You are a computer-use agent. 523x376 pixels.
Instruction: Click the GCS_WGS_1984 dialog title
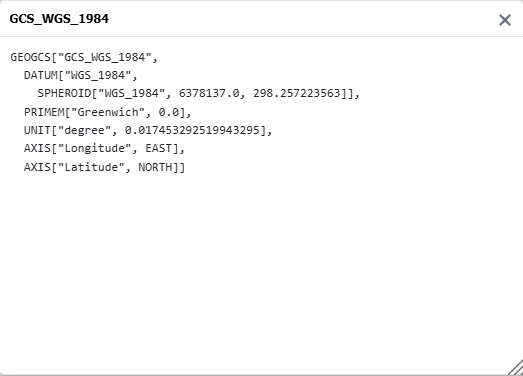point(59,19)
